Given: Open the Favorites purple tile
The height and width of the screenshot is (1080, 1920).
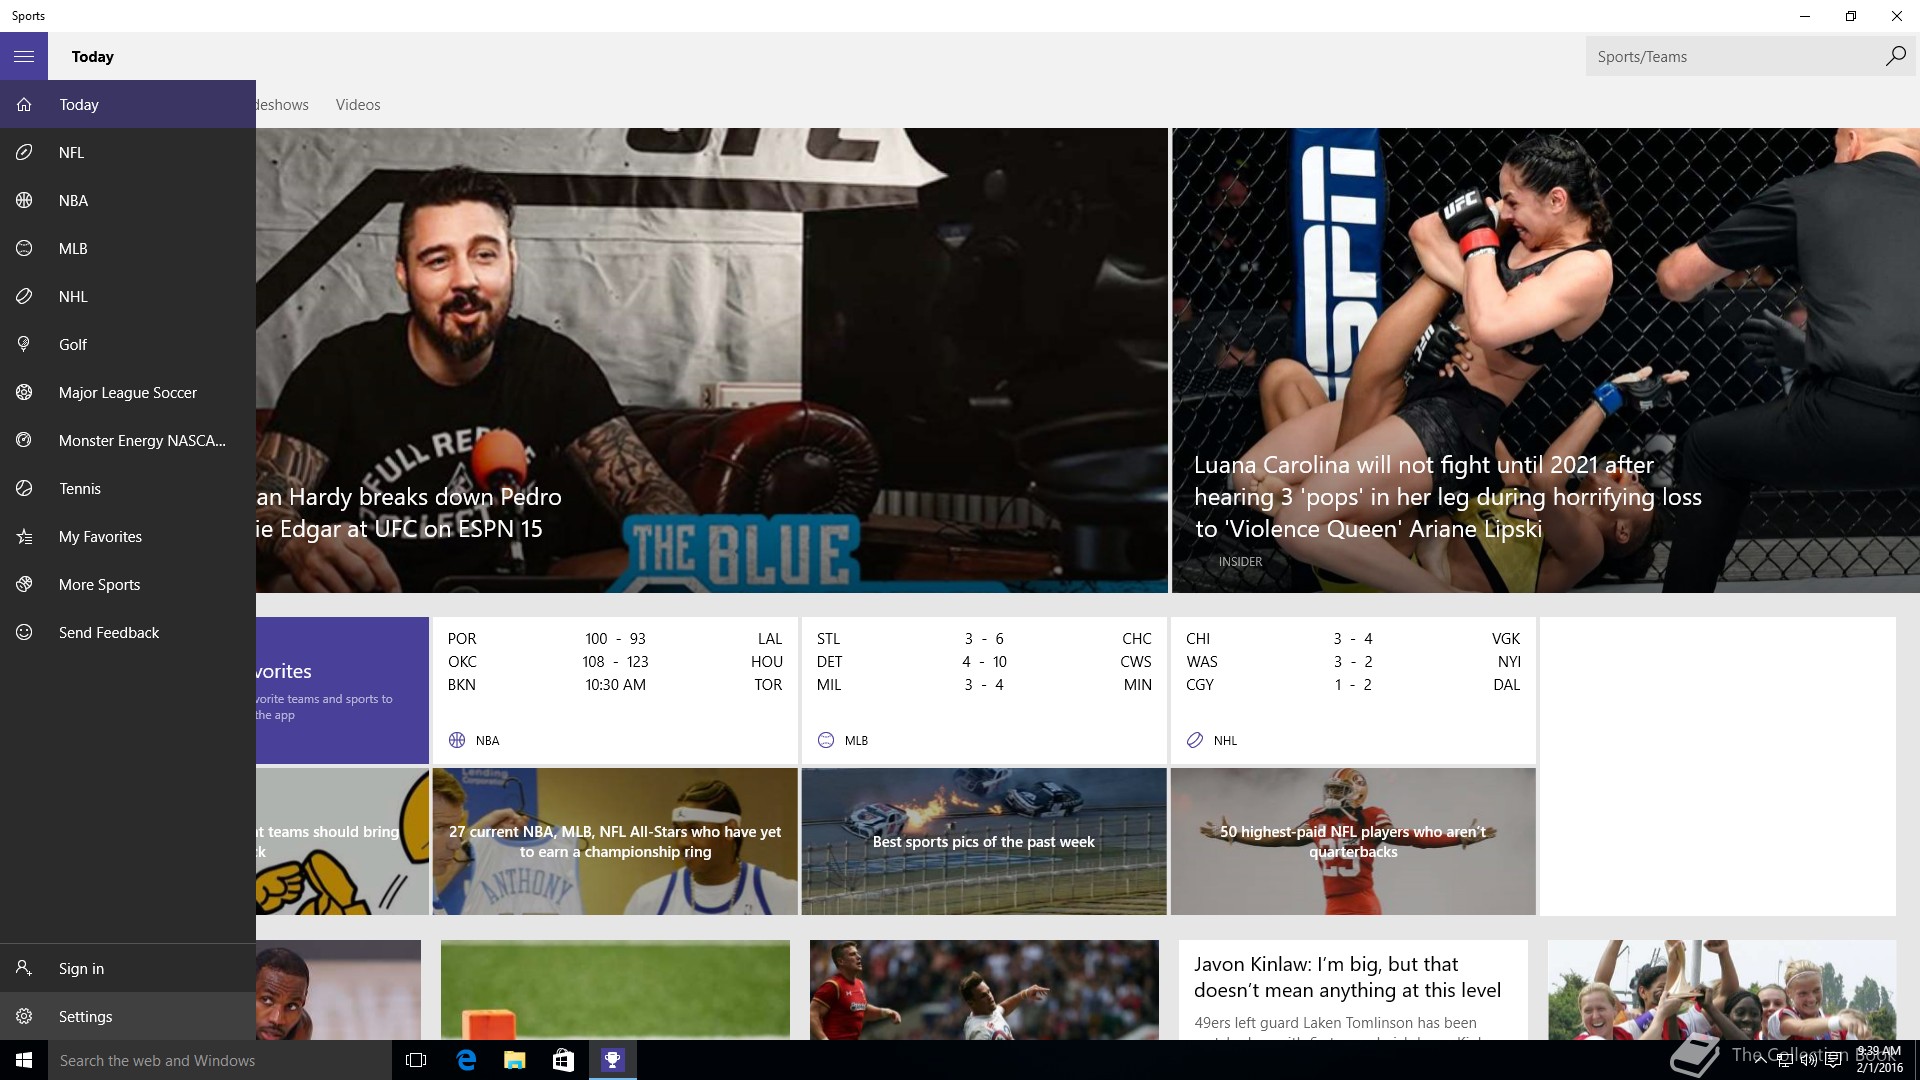Looking at the screenshot, I should coord(342,690).
